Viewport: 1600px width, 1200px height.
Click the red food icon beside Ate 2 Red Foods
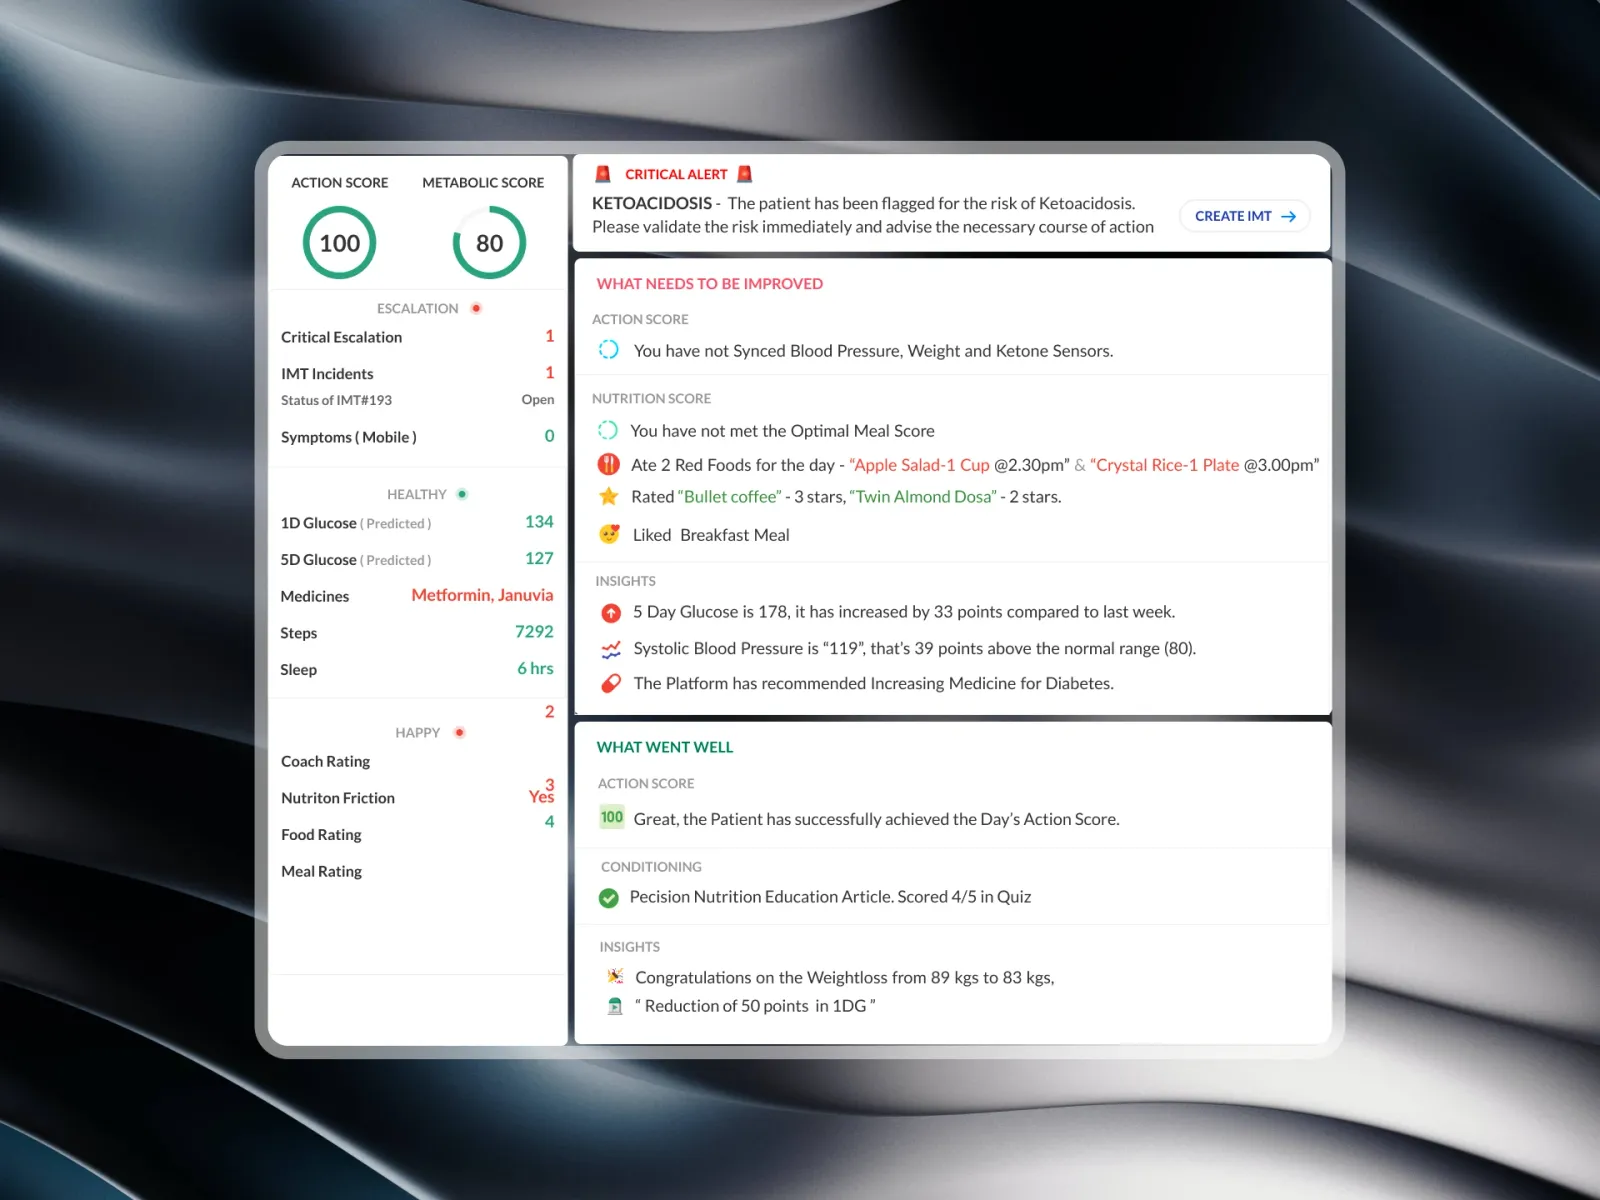[608, 464]
